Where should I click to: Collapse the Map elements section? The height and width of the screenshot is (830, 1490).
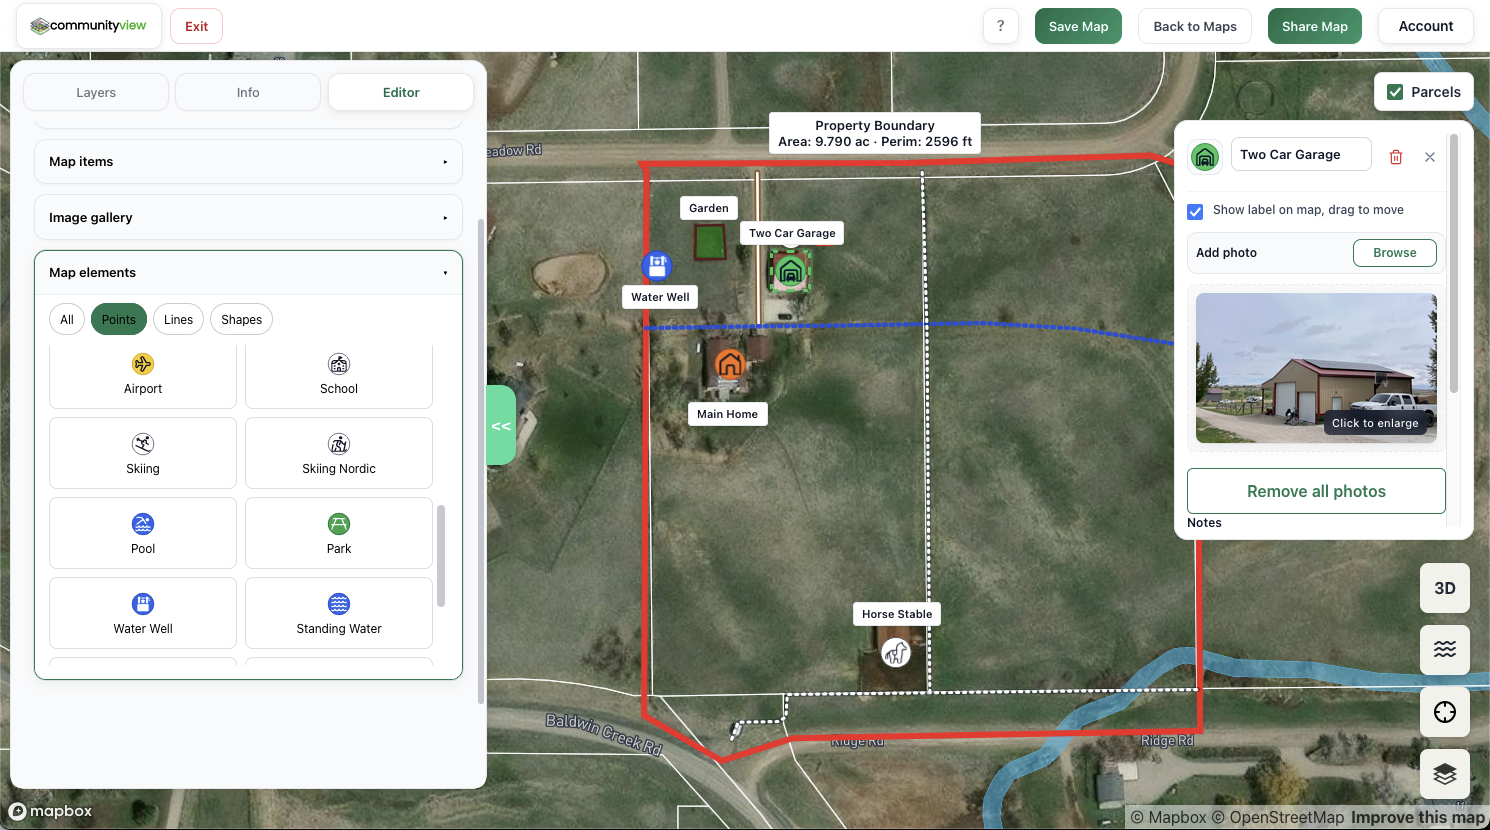(x=248, y=273)
